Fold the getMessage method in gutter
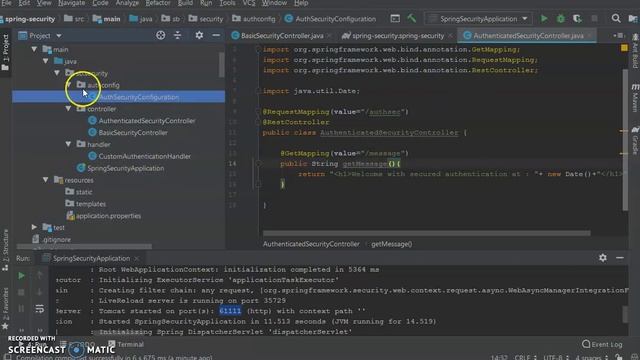The height and width of the screenshot is (360, 640). point(258,164)
